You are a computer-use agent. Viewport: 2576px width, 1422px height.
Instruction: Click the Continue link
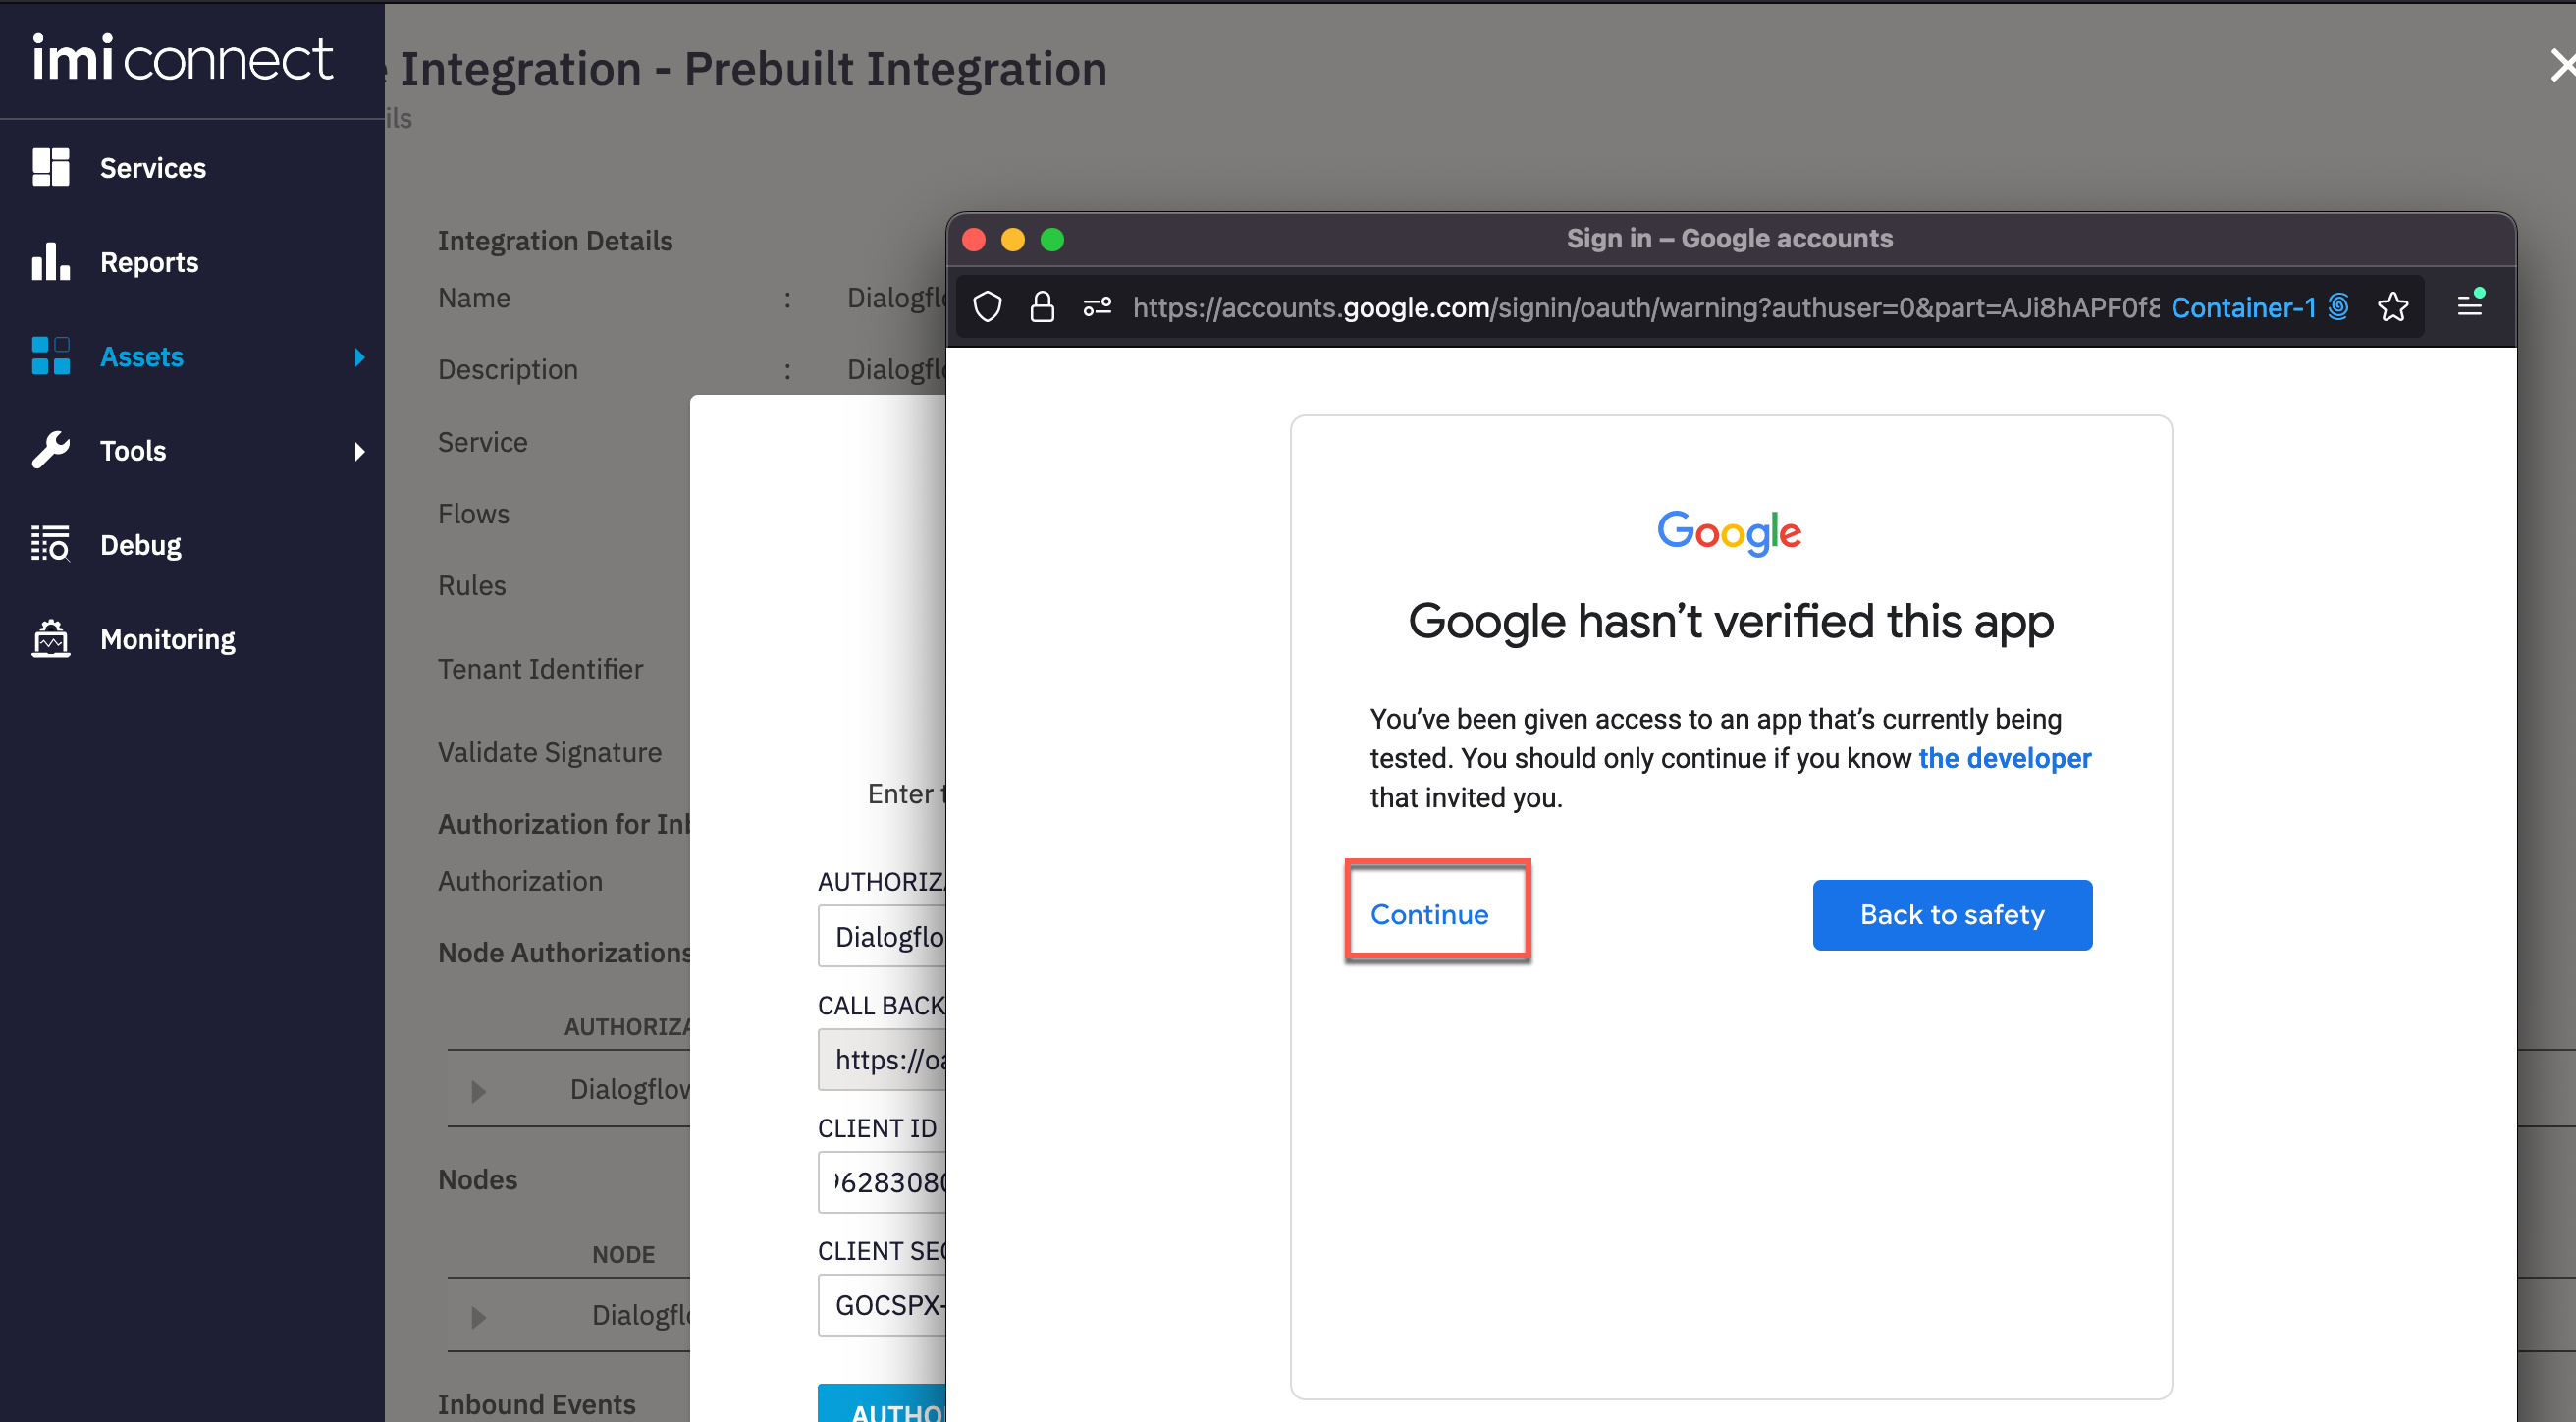pos(1429,914)
